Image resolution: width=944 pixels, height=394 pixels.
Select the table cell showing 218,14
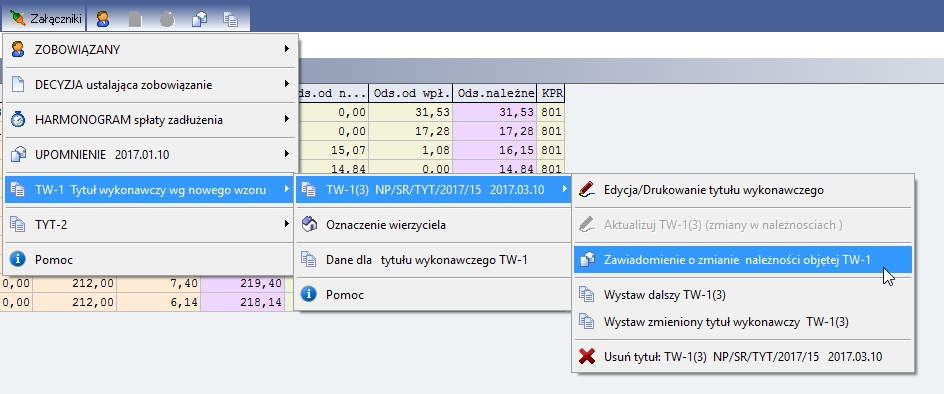click(243, 302)
